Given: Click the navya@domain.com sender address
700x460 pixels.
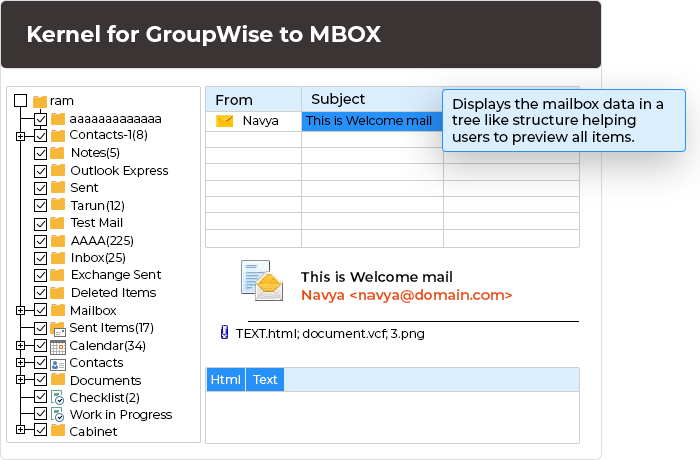Looking at the screenshot, I should 430,295.
